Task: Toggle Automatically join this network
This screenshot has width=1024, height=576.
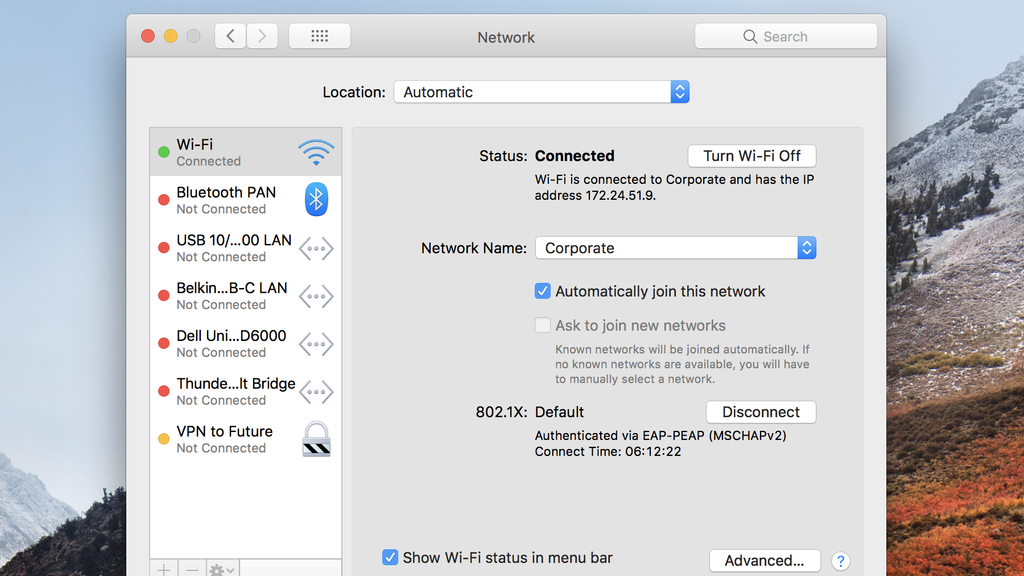Action: click(543, 291)
